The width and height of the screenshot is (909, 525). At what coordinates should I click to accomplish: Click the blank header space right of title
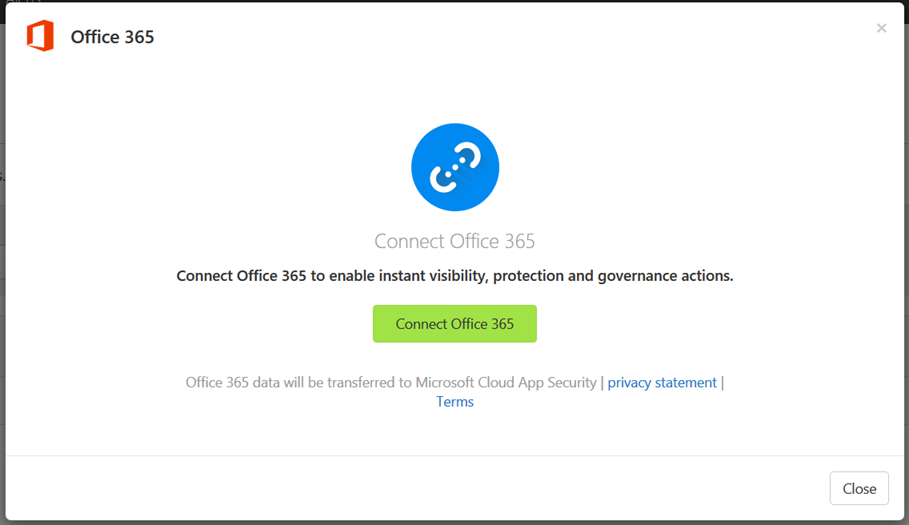(x=510, y=37)
